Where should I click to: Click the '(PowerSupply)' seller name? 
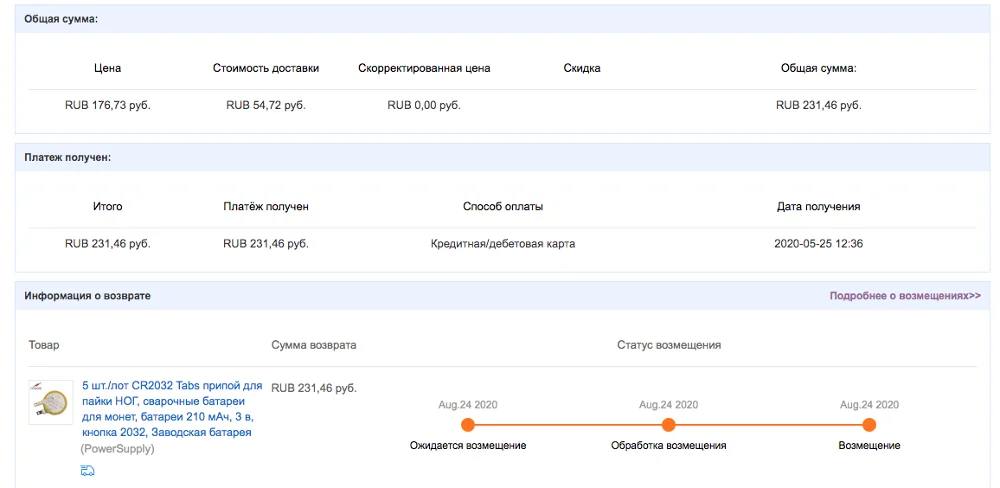117,449
